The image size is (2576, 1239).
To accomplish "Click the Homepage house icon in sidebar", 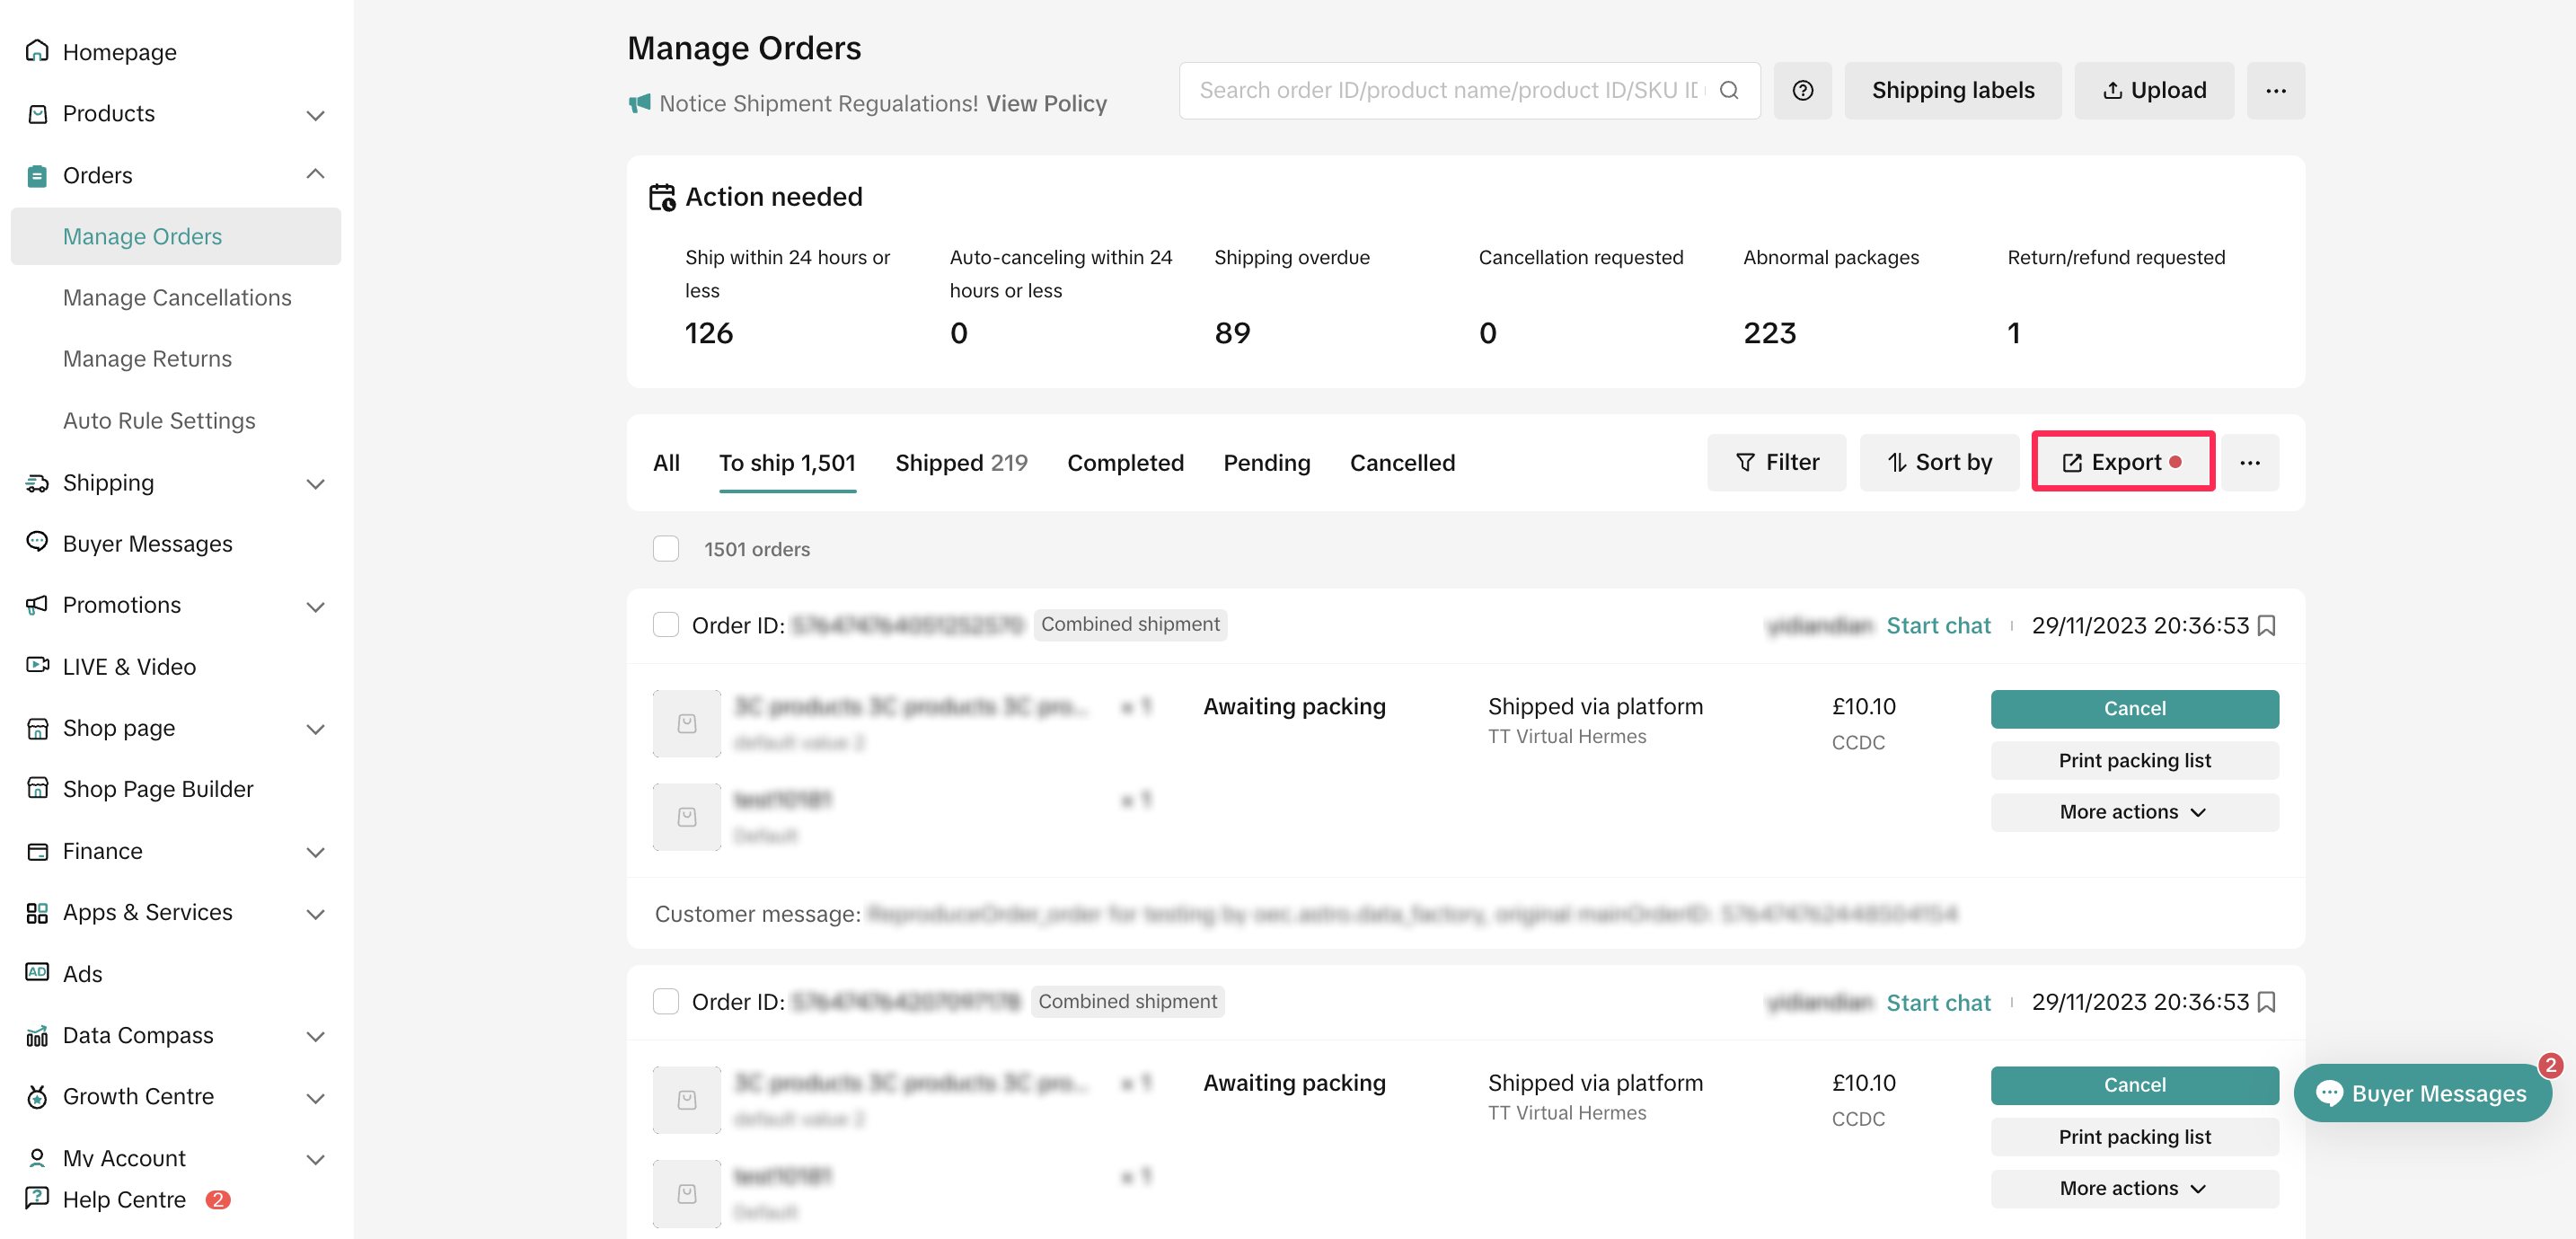I will pyautogui.click(x=37, y=51).
